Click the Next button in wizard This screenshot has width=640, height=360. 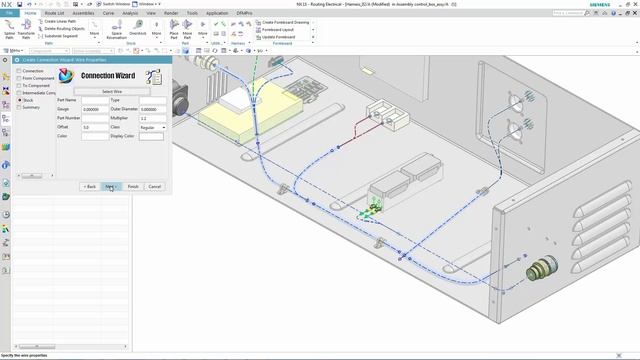click(111, 187)
